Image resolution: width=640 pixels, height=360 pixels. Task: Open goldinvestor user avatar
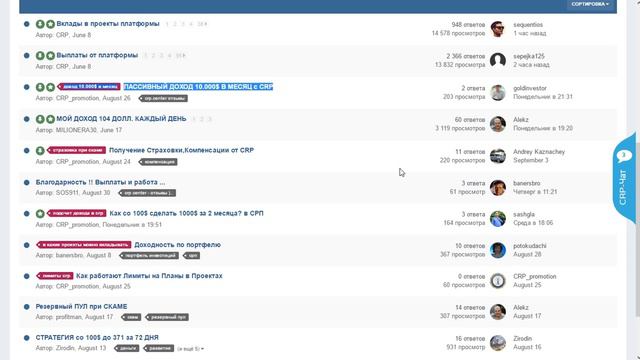[498, 93]
